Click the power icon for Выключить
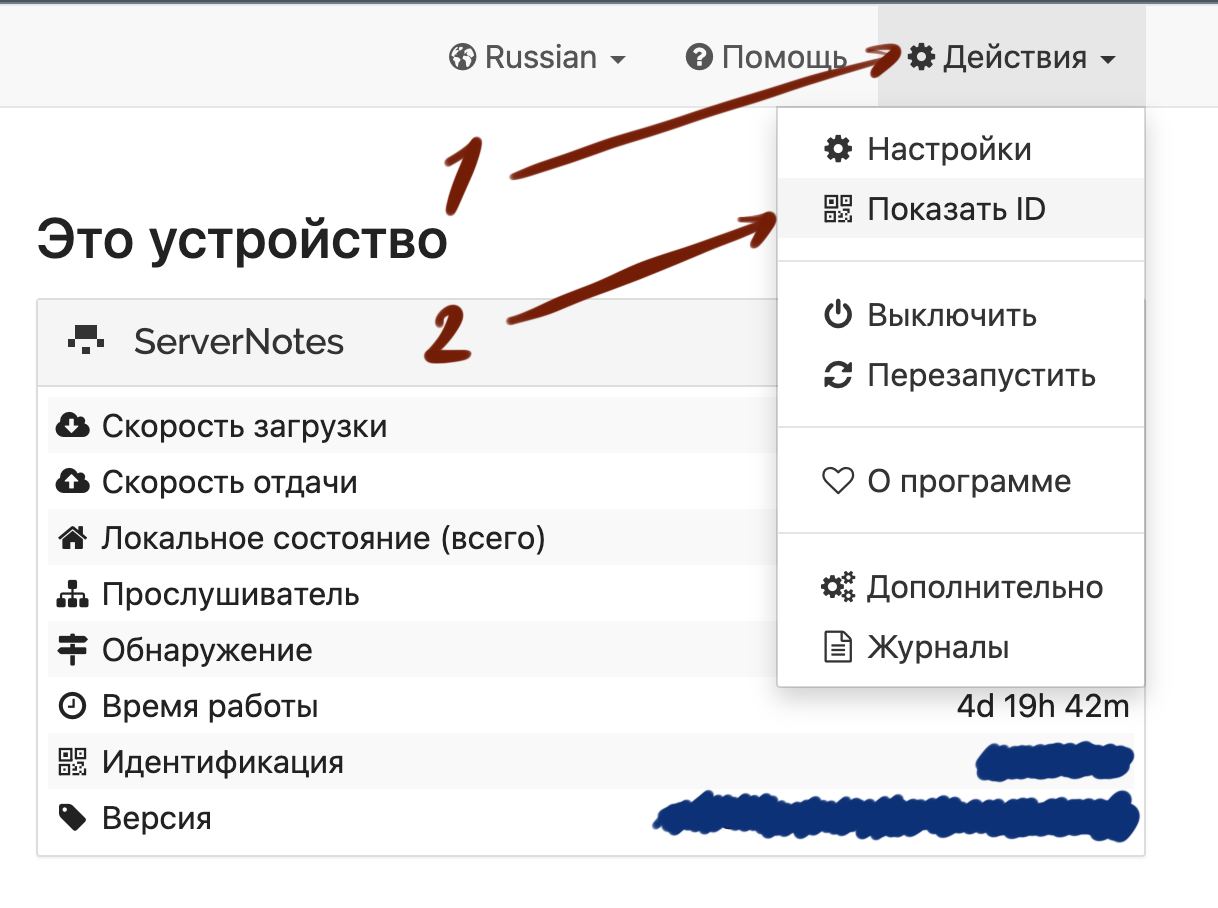The image size is (1218, 908). pos(837,316)
